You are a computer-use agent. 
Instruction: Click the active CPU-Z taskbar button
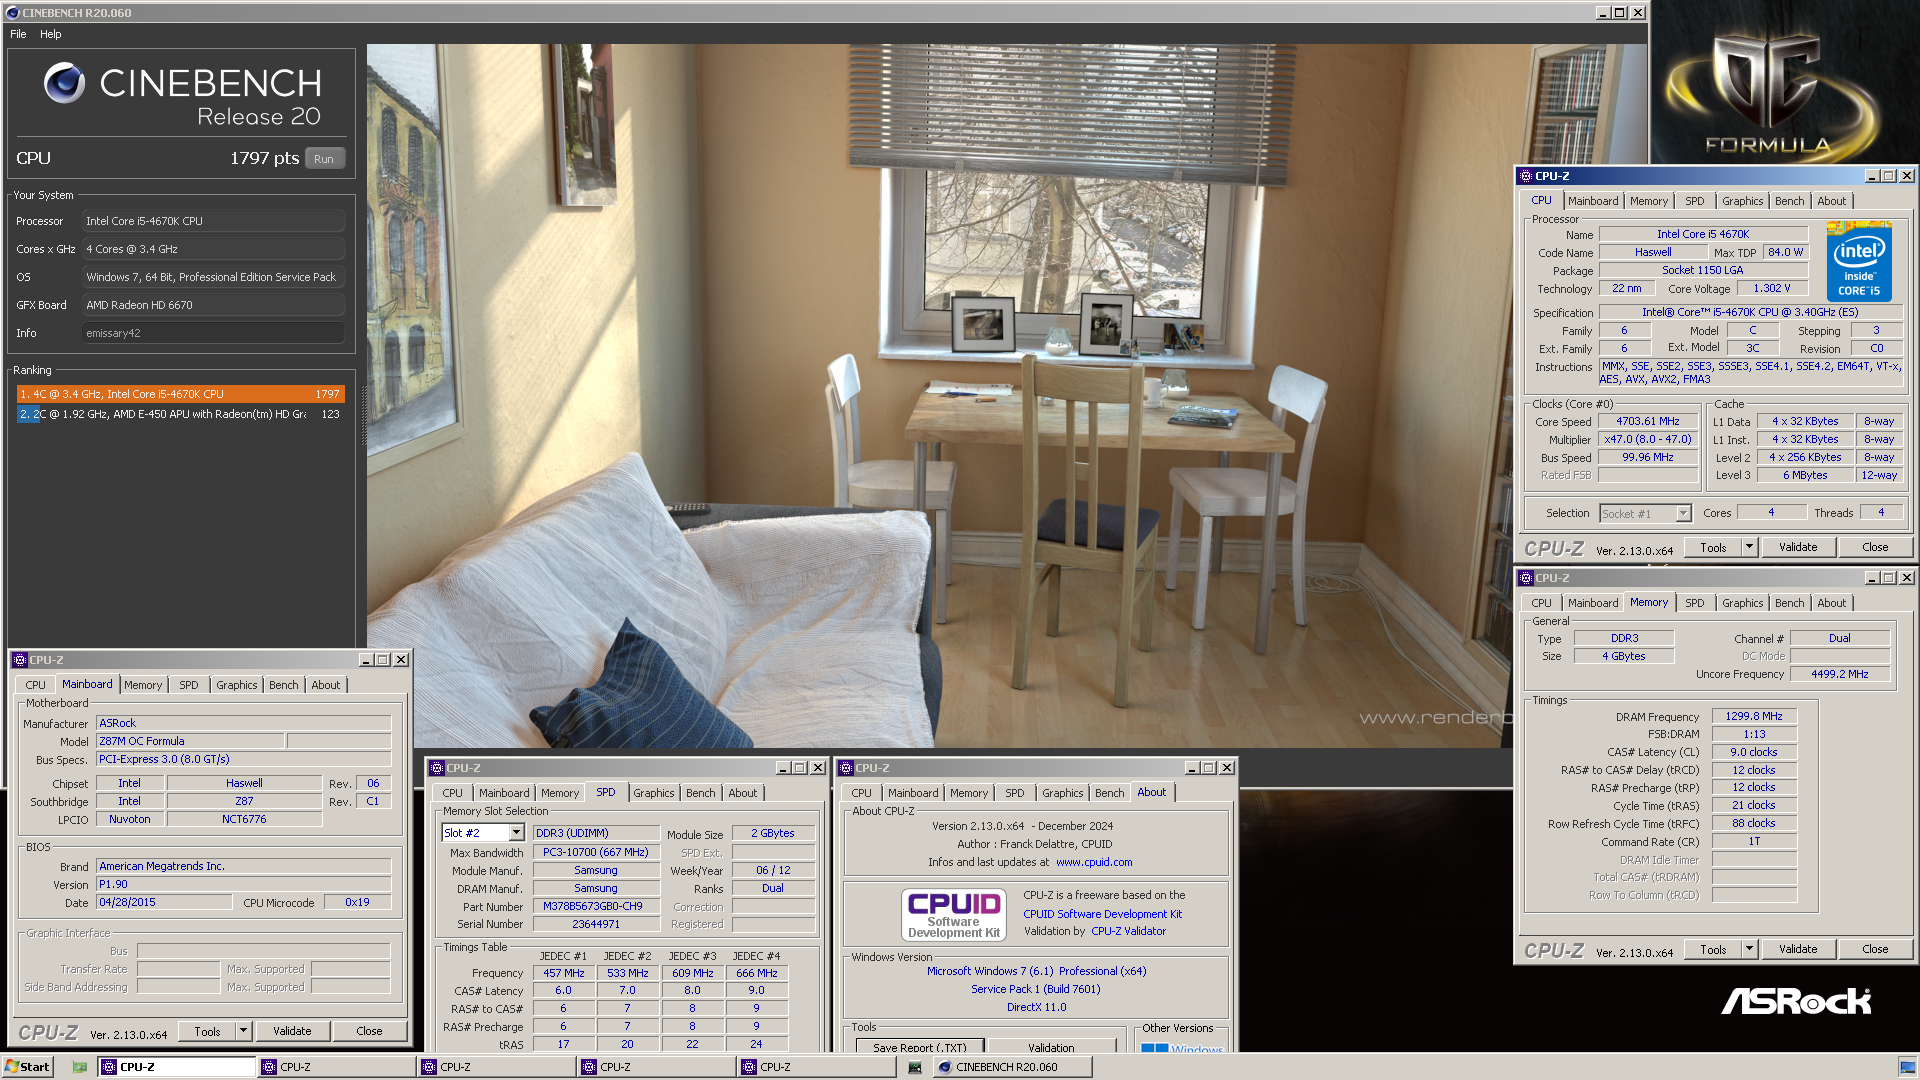[x=177, y=1067]
